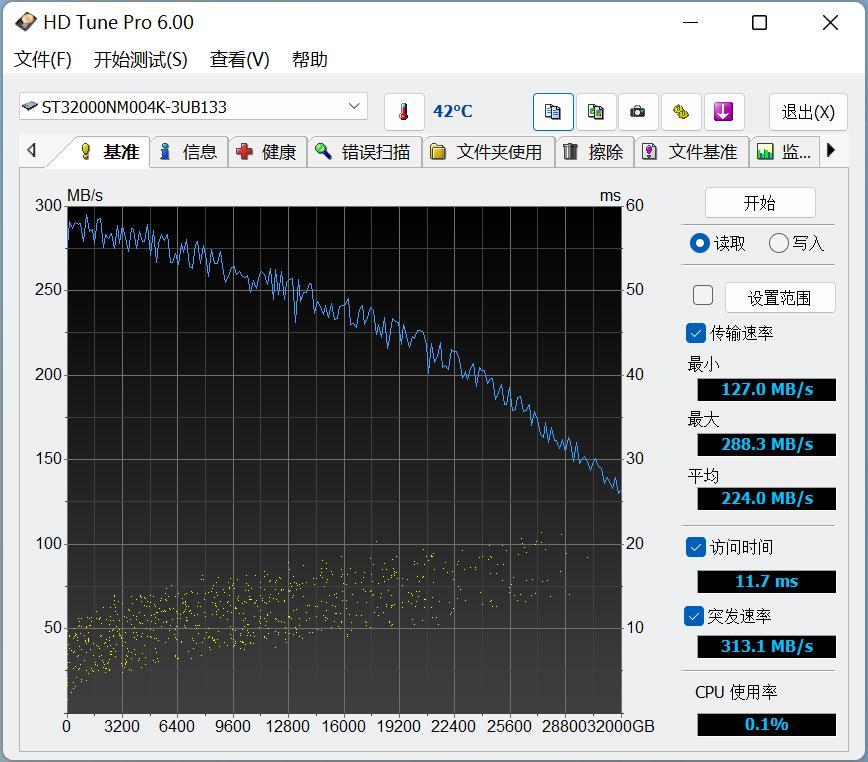Click the thermometer temperature icon
This screenshot has height=762, width=868.
pos(404,112)
